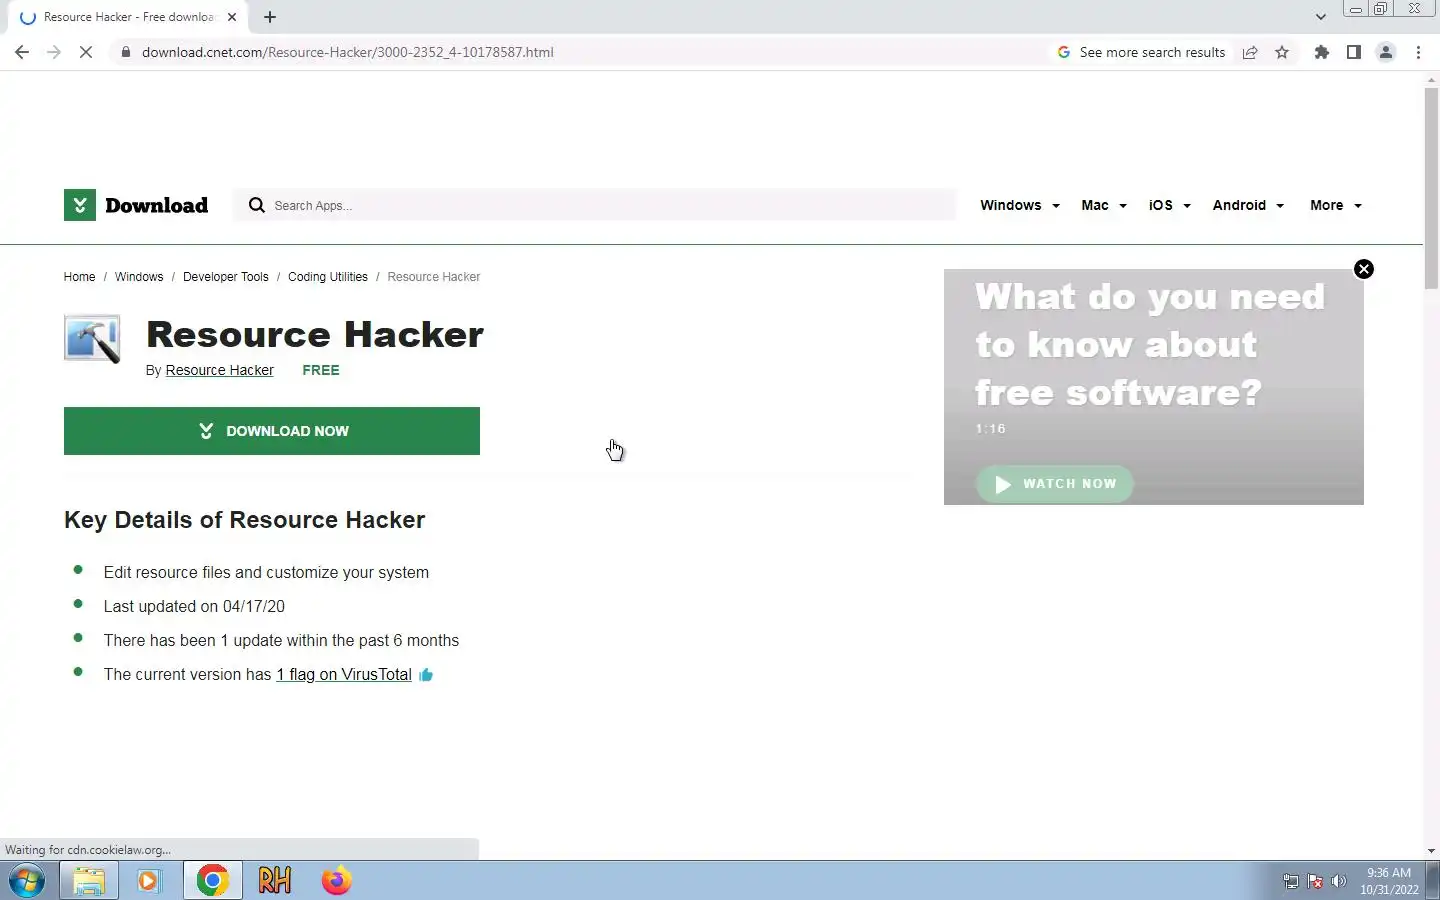The width and height of the screenshot is (1440, 900).
Task: Click the scrollbar down arrow
Action: point(1431,851)
